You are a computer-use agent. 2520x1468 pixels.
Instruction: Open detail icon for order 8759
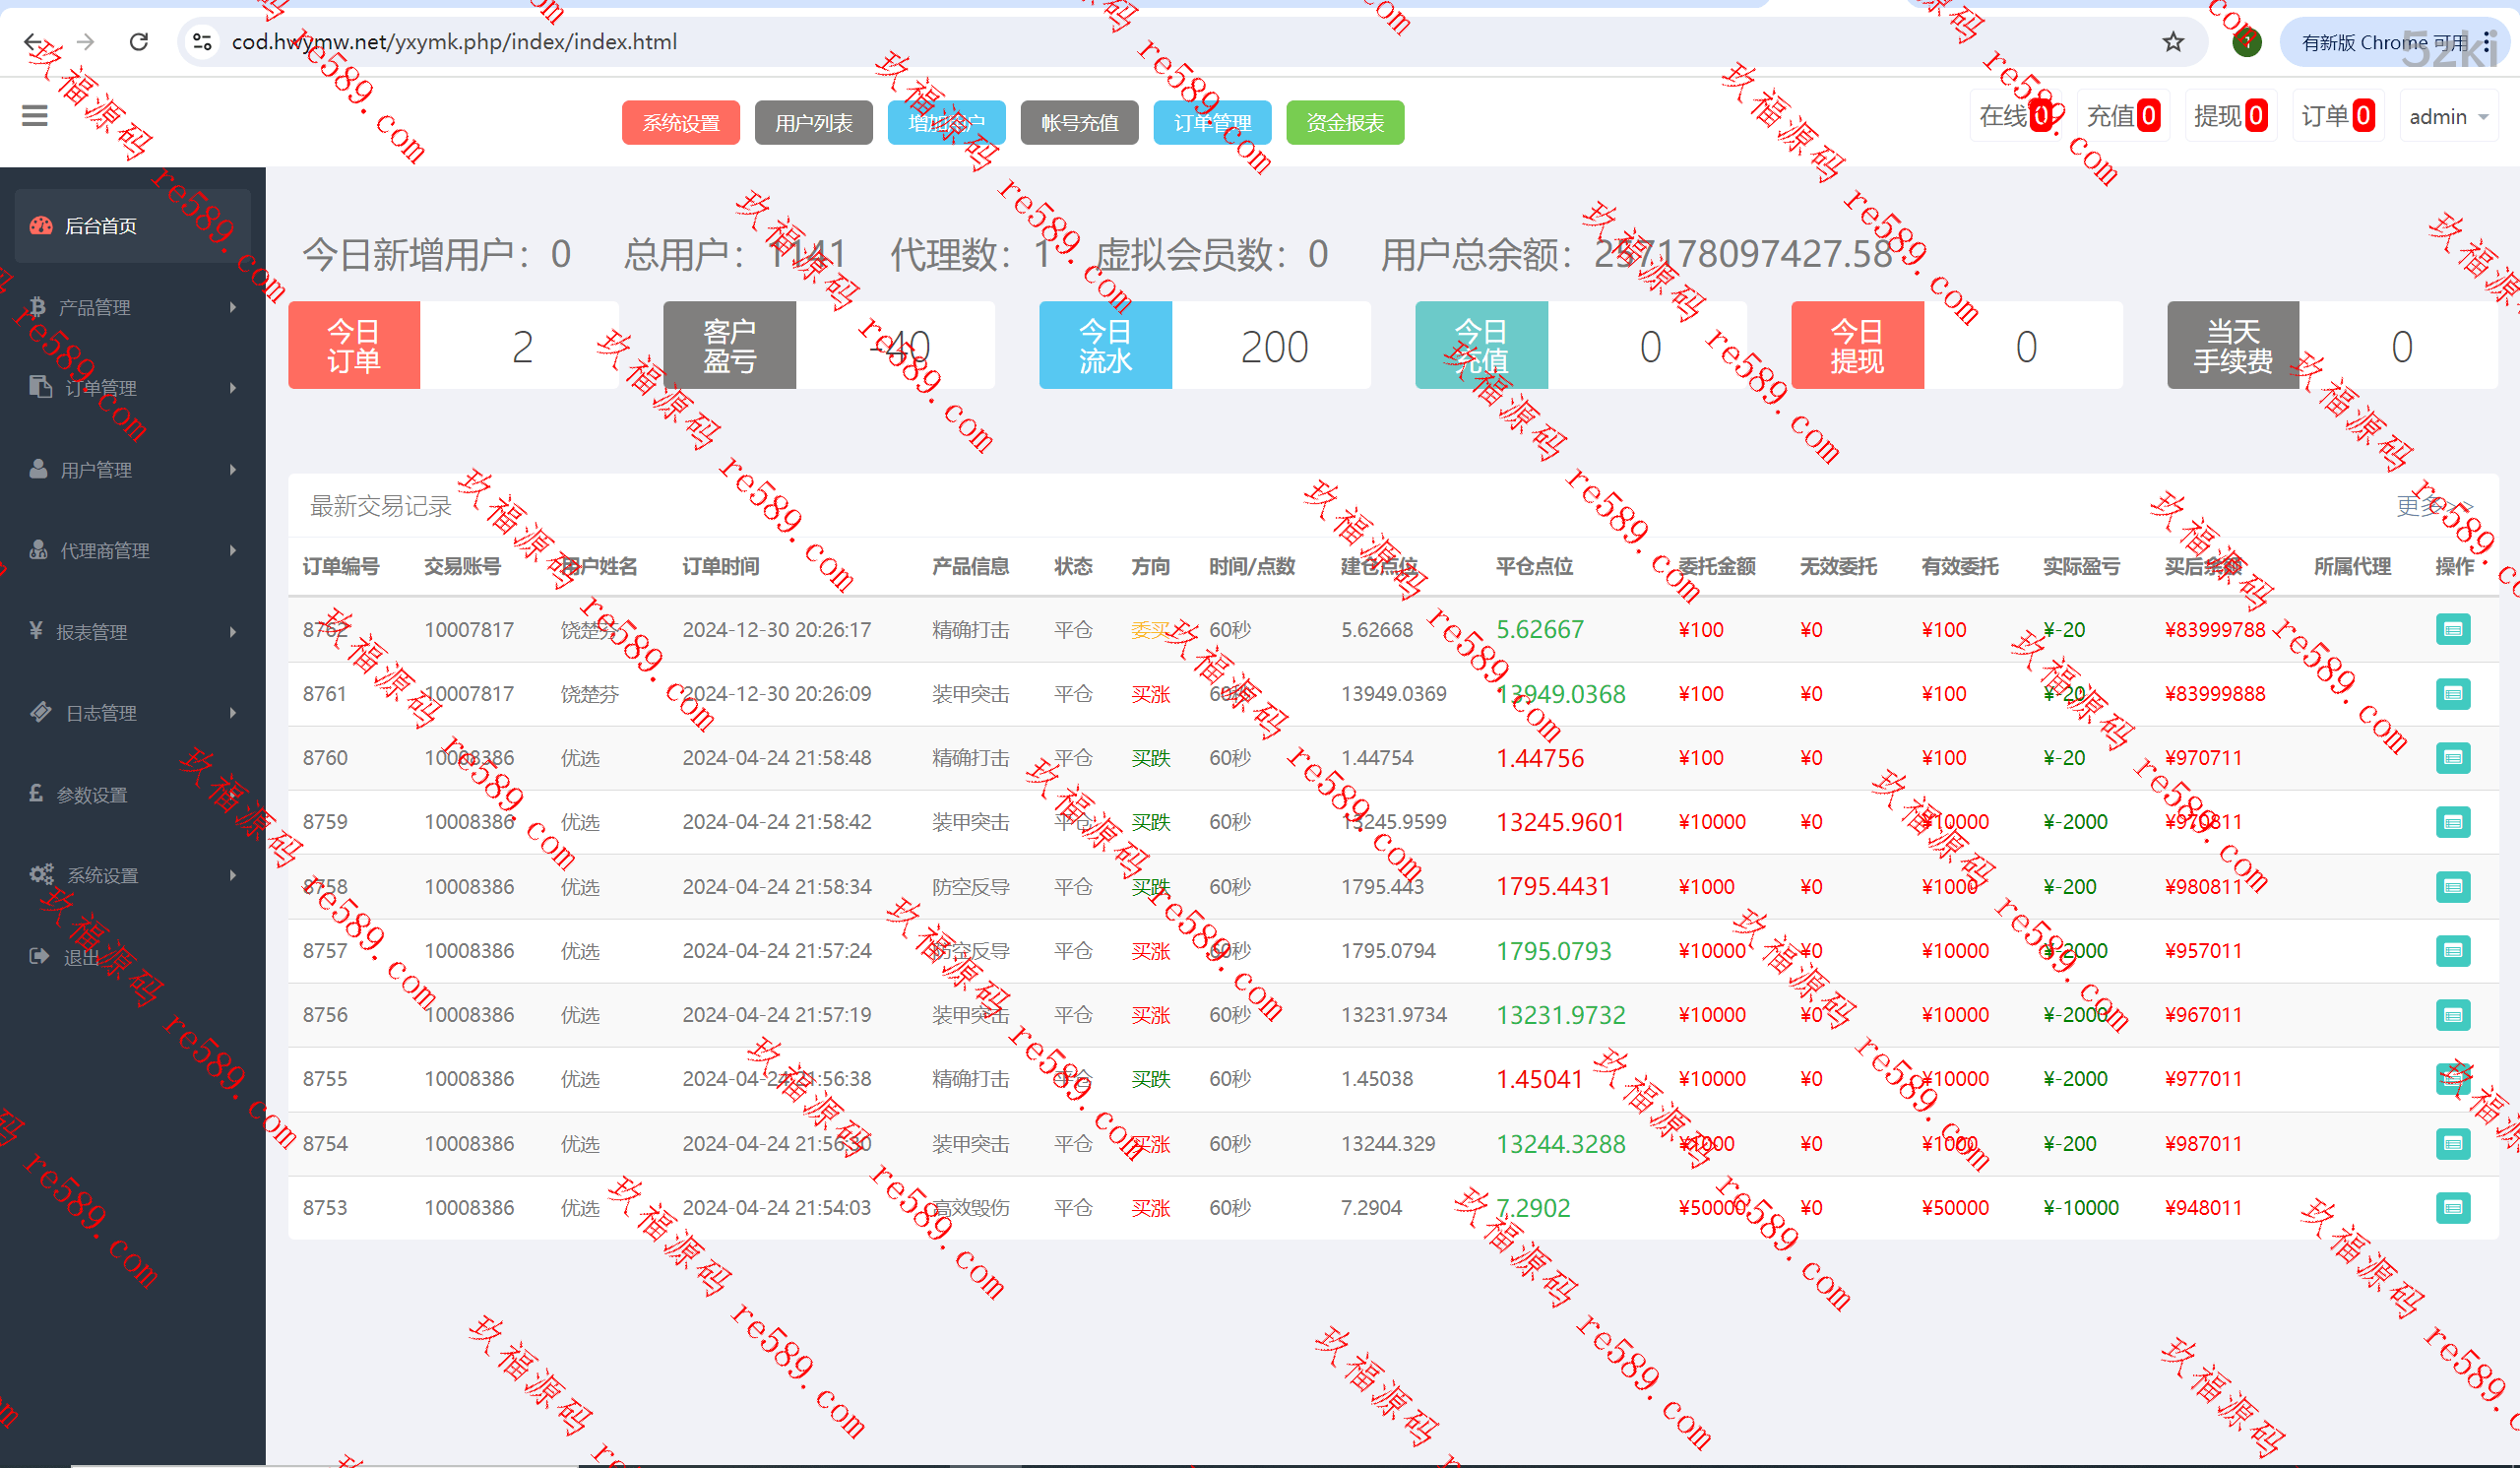pyautogui.click(x=2452, y=822)
